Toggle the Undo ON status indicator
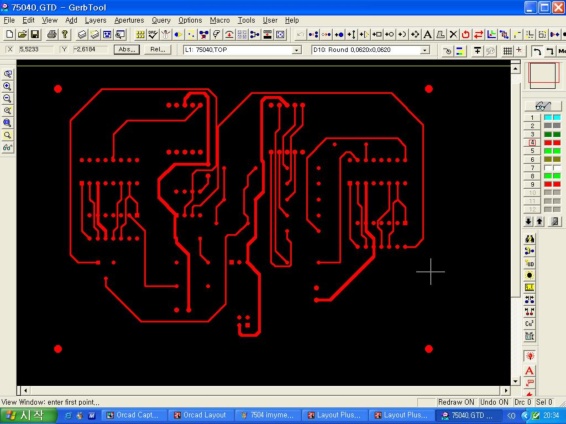The image size is (566, 424). [x=494, y=402]
